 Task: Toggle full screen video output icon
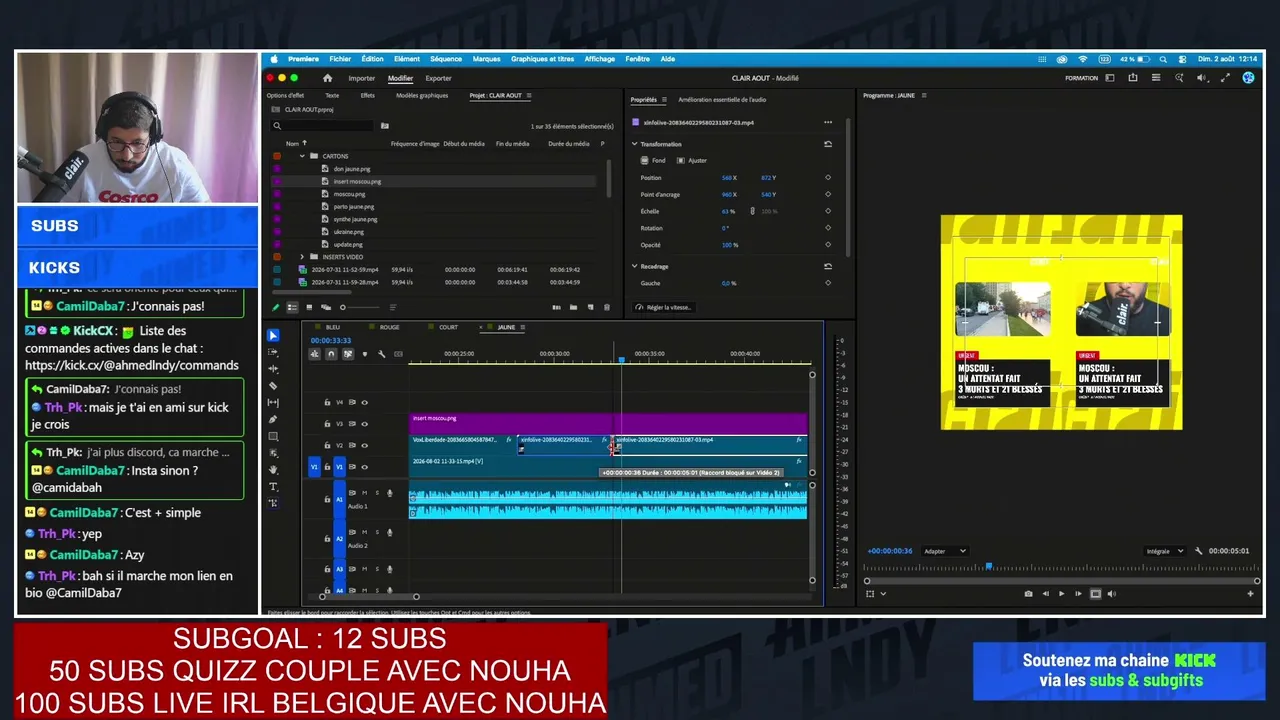click(1223, 78)
